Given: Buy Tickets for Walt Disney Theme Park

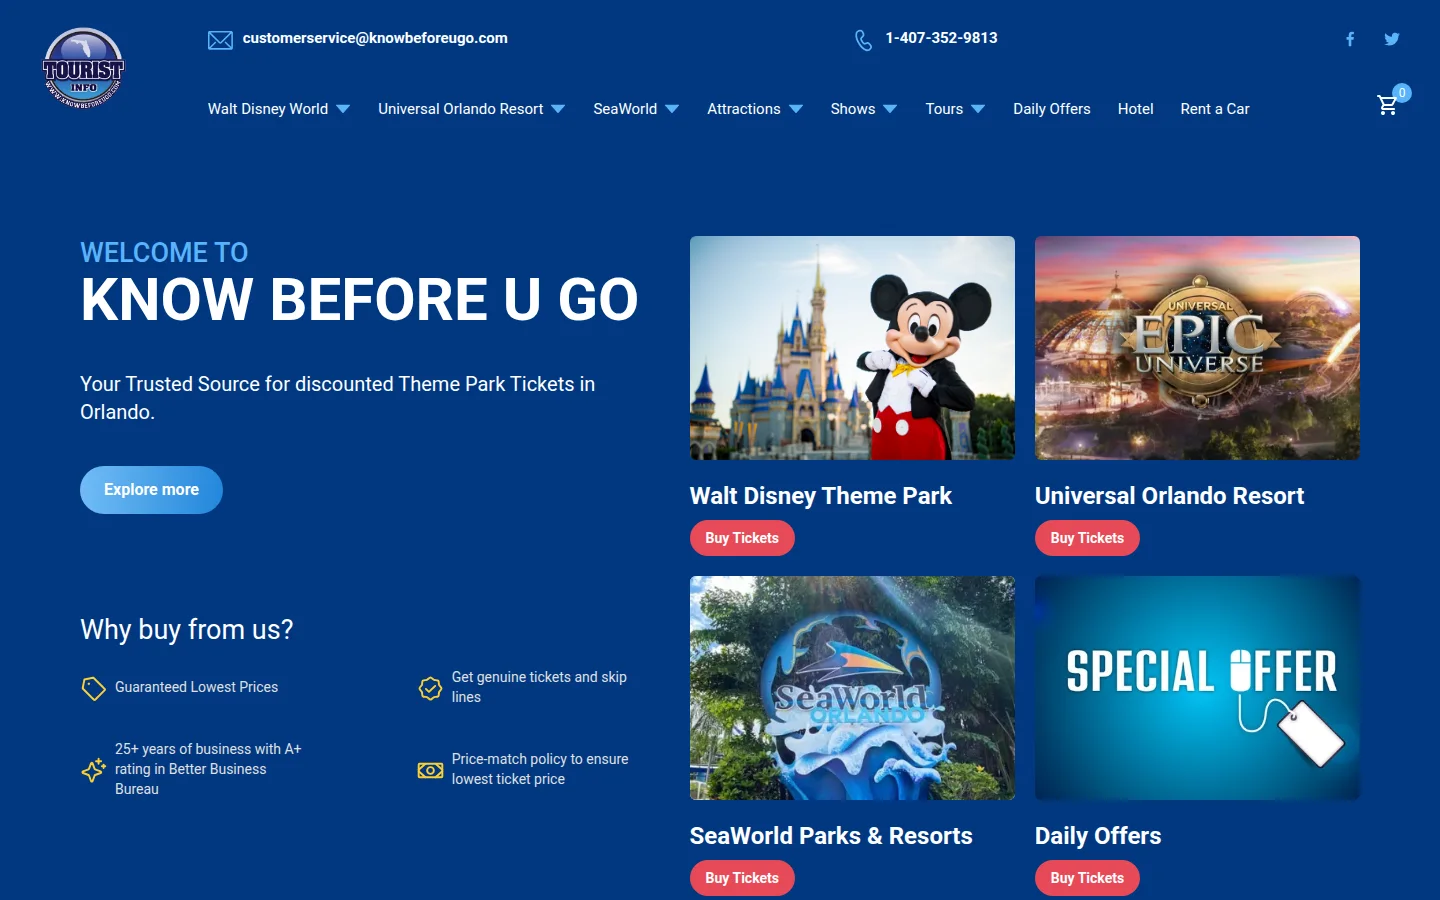Looking at the screenshot, I should (742, 538).
